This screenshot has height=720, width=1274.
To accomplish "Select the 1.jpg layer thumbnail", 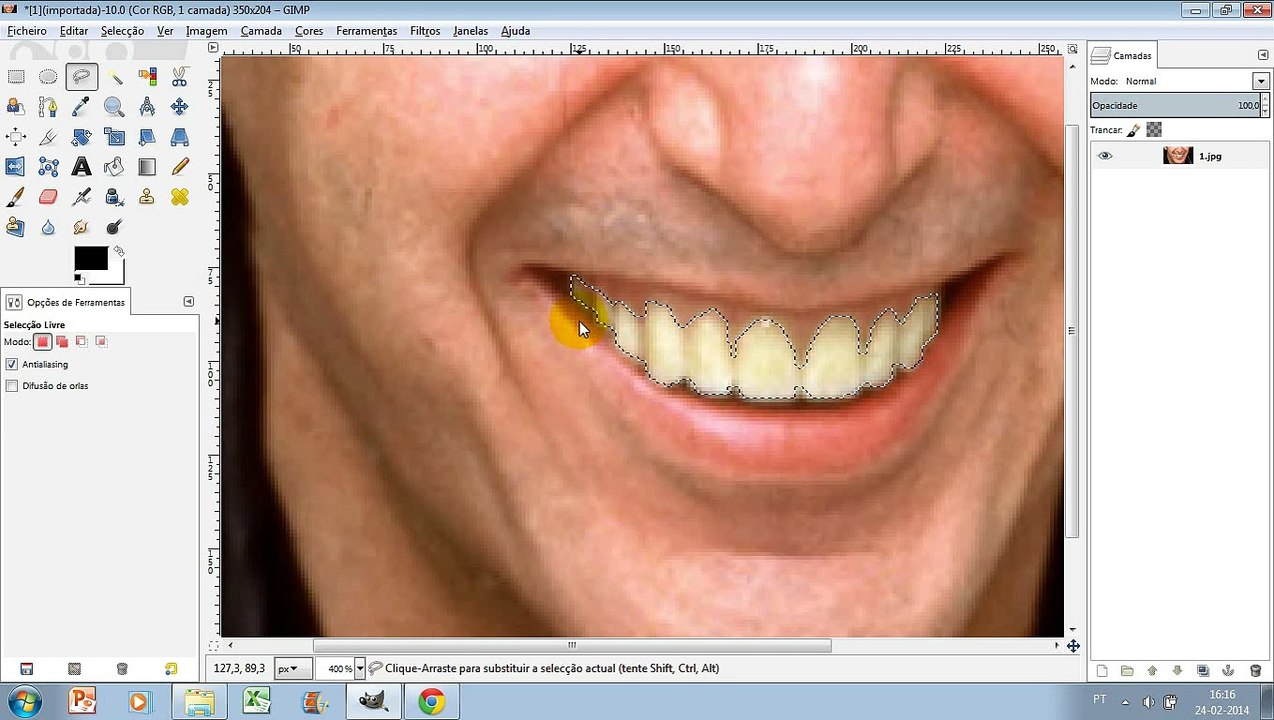I will (1178, 156).
